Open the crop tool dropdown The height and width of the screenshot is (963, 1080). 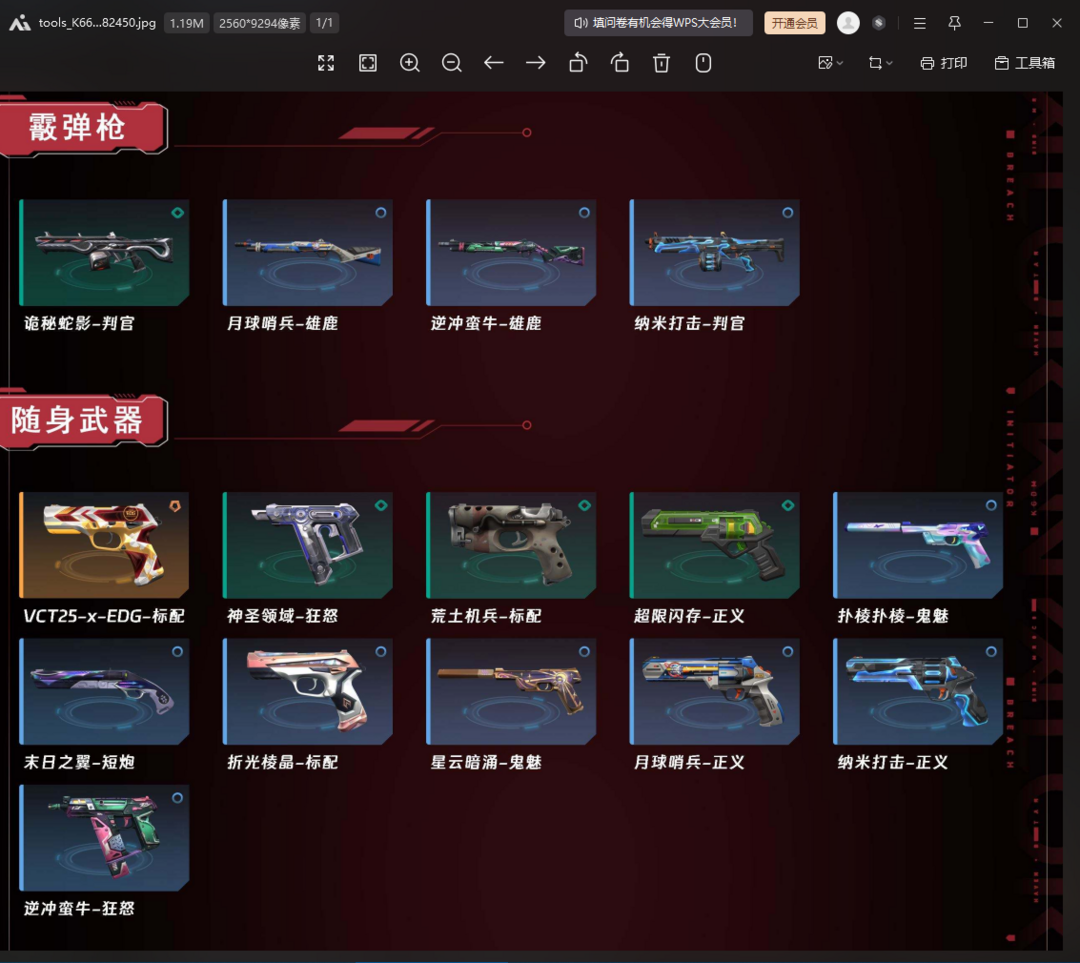880,63
